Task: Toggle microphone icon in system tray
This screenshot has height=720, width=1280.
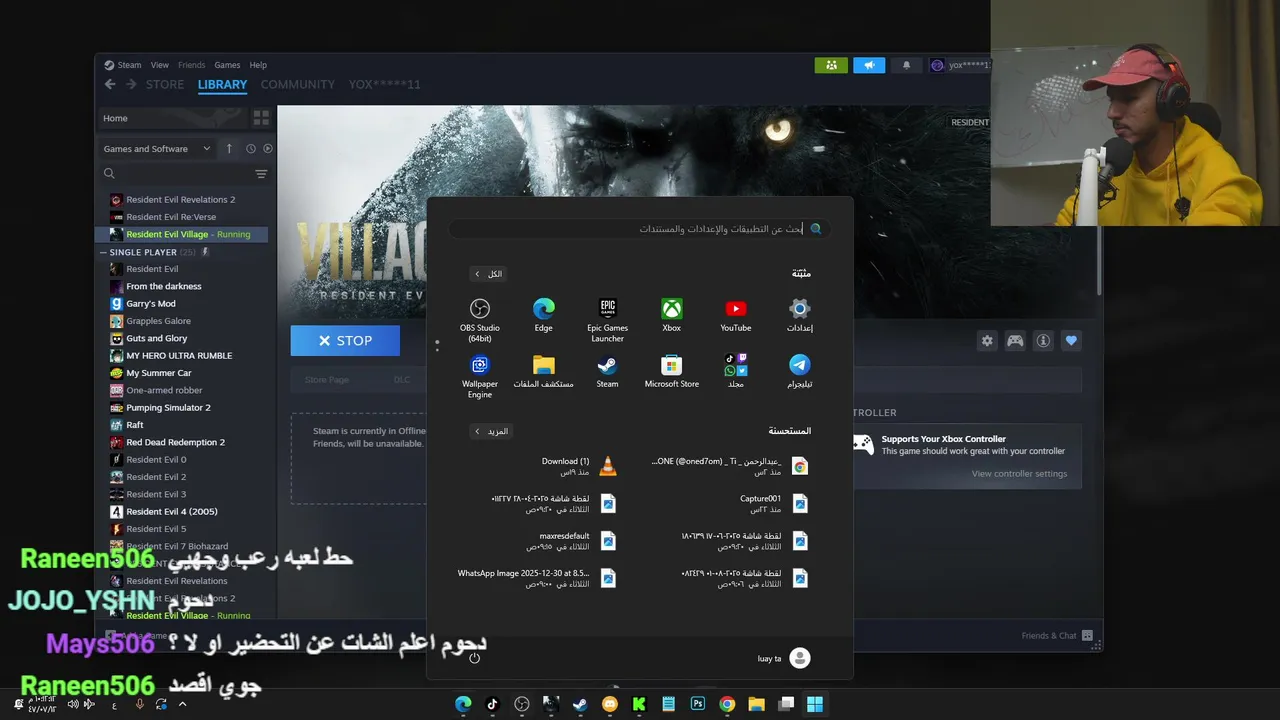Action: click(x=139, y=704)
